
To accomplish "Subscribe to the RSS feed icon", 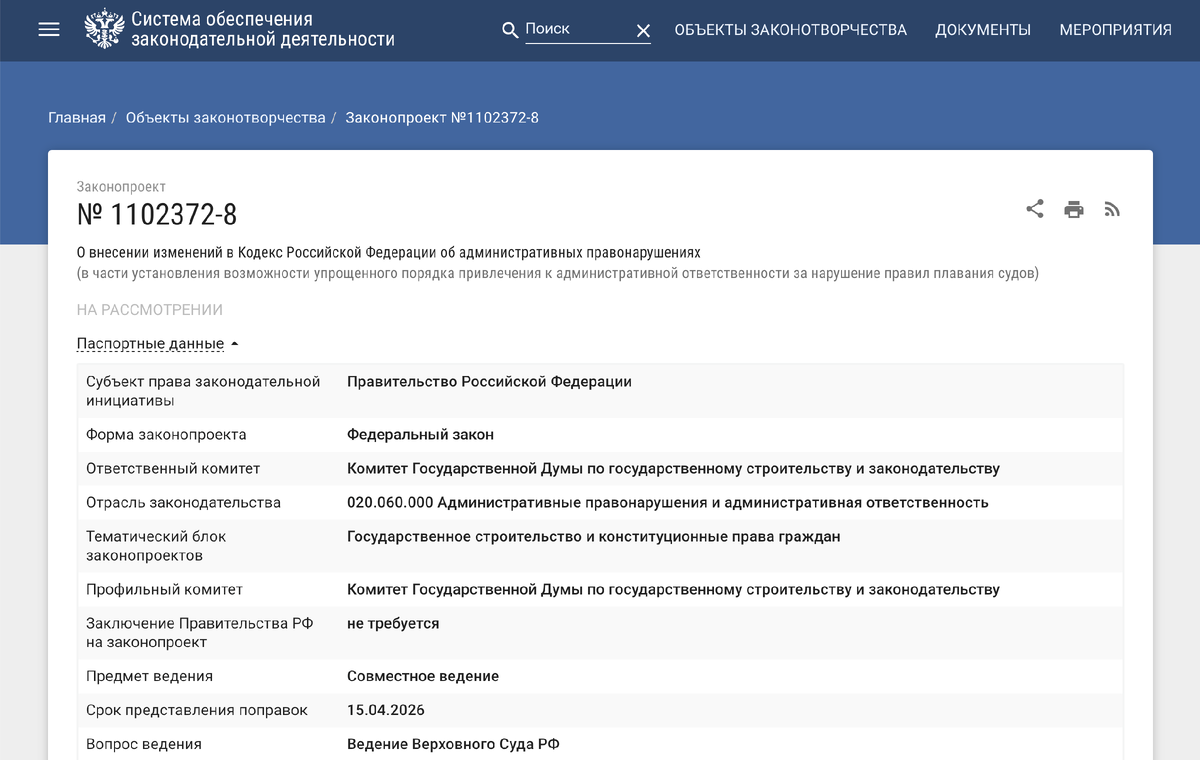I will 1112,209.
